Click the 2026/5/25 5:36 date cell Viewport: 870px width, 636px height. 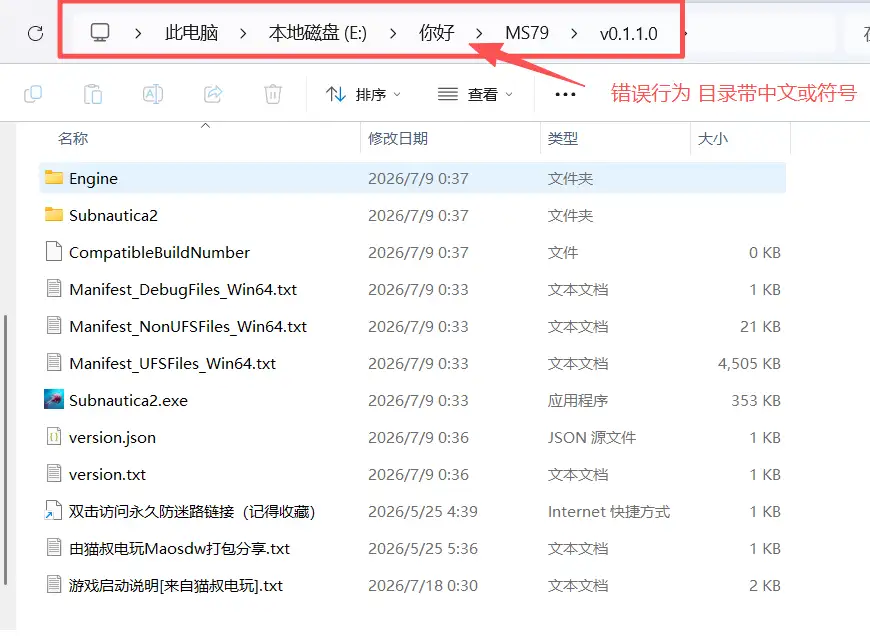(423, 549)
